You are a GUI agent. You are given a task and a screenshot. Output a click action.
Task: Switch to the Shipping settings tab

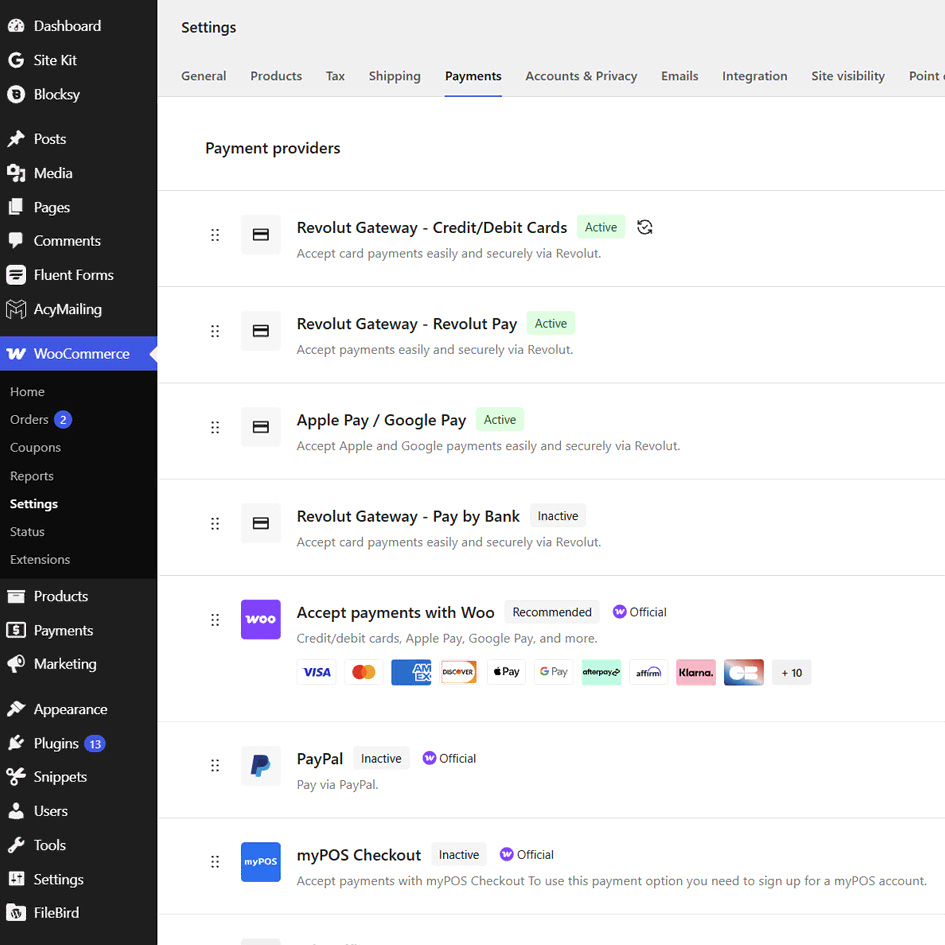(394, 76)
